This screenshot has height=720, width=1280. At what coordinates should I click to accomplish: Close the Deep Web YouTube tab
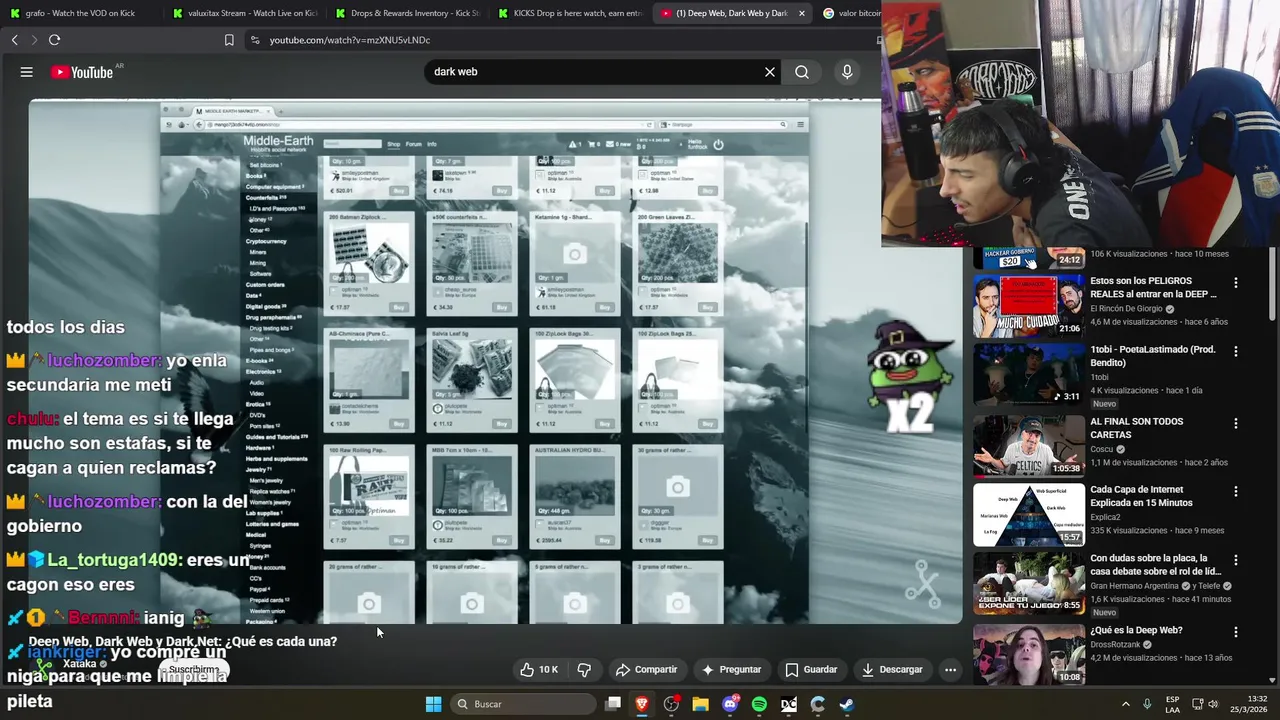click(x=801, y=13)
